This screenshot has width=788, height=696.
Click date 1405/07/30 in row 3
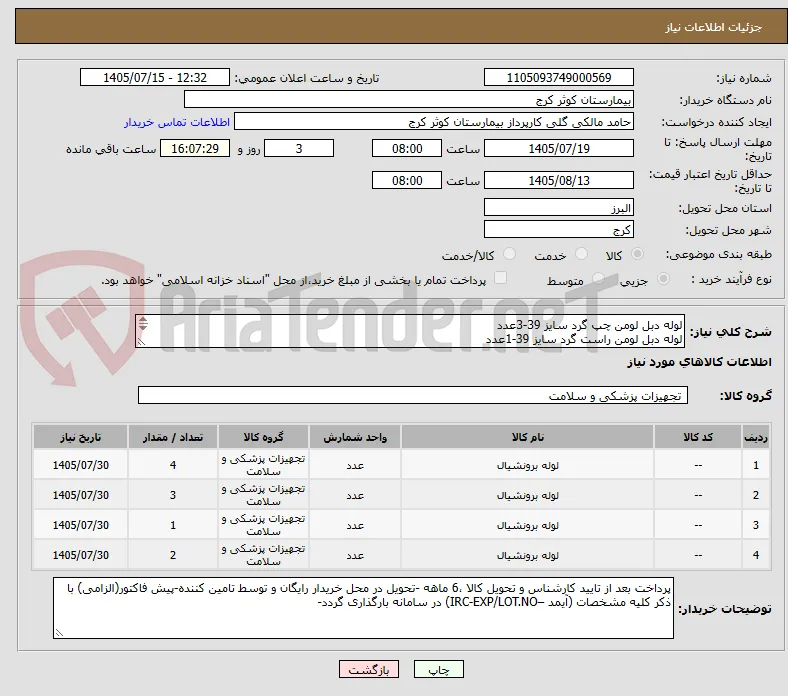tap(80, 525)
